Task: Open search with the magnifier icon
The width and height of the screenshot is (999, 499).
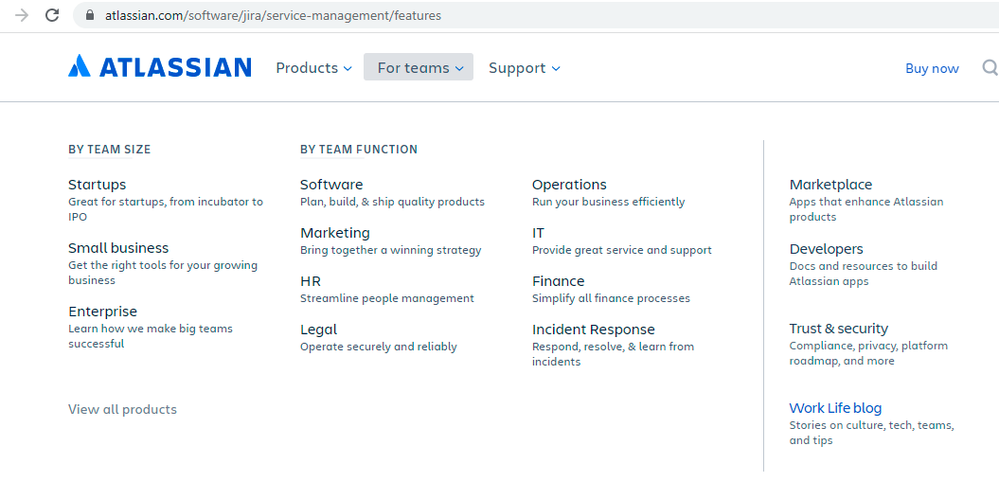Action: pyautogui.click(x=990, y=68)
